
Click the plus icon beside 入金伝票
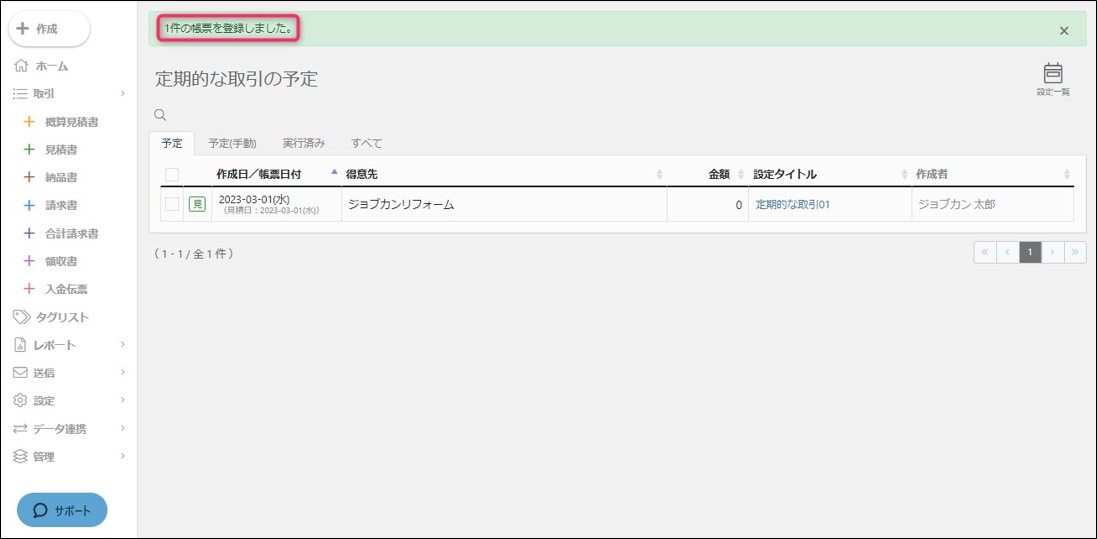(29, 289)
